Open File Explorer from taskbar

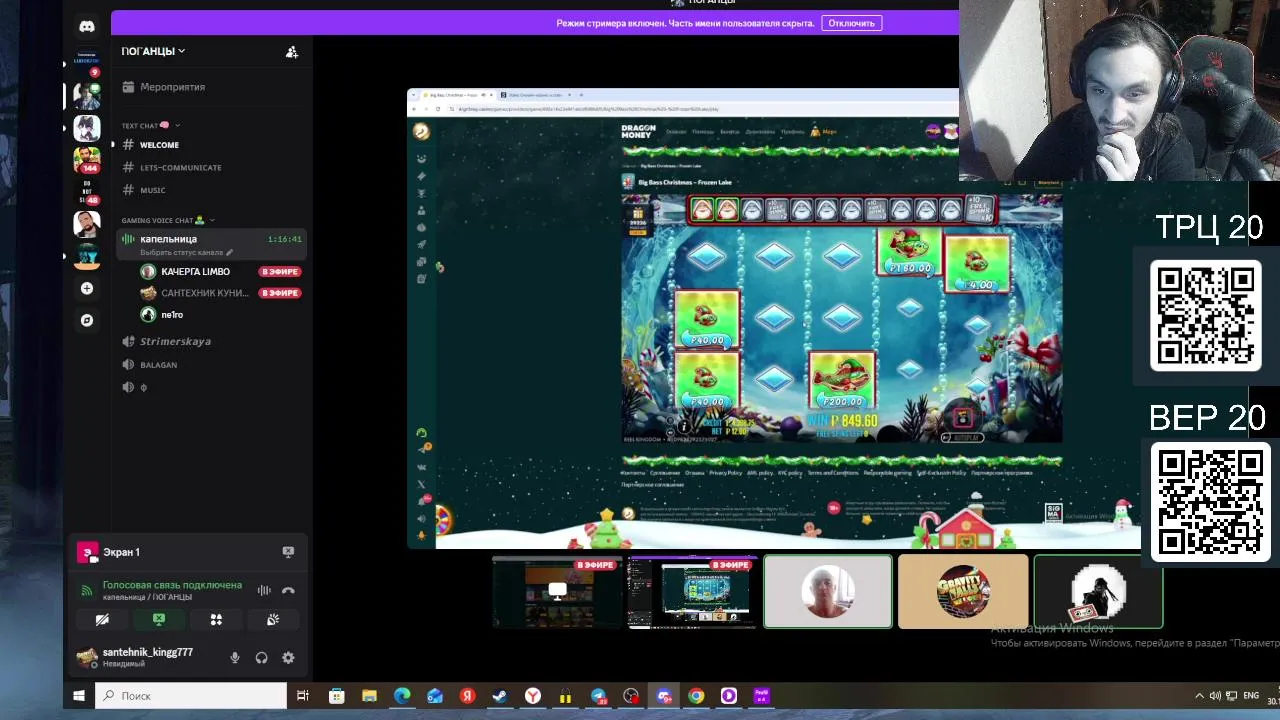369,696
